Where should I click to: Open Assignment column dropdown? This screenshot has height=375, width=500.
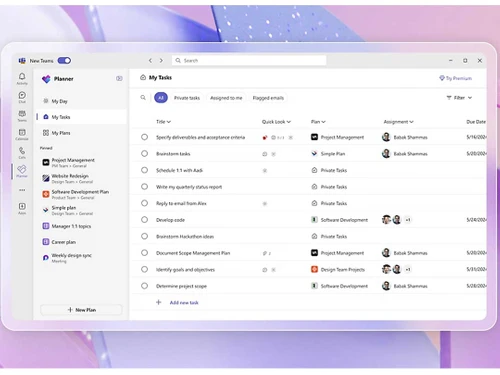point(398,122)
